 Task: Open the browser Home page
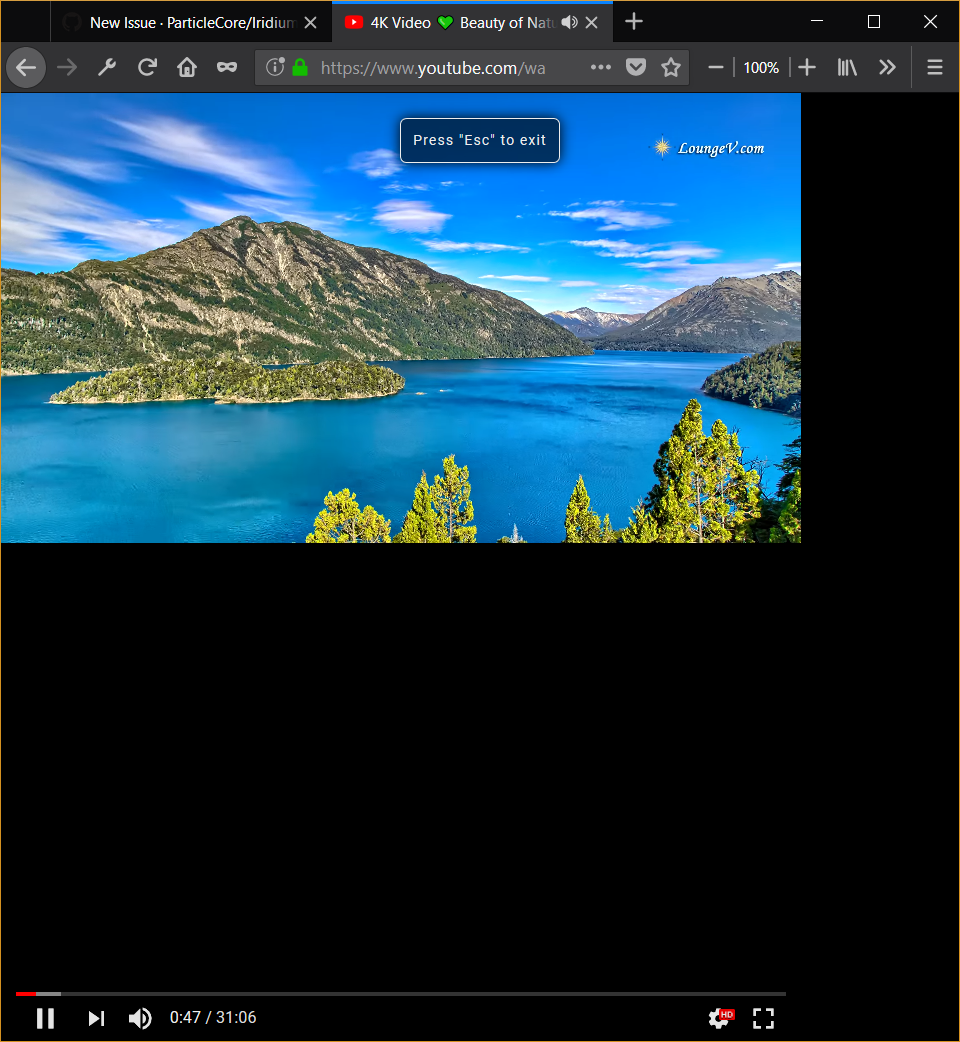point(187,67)
